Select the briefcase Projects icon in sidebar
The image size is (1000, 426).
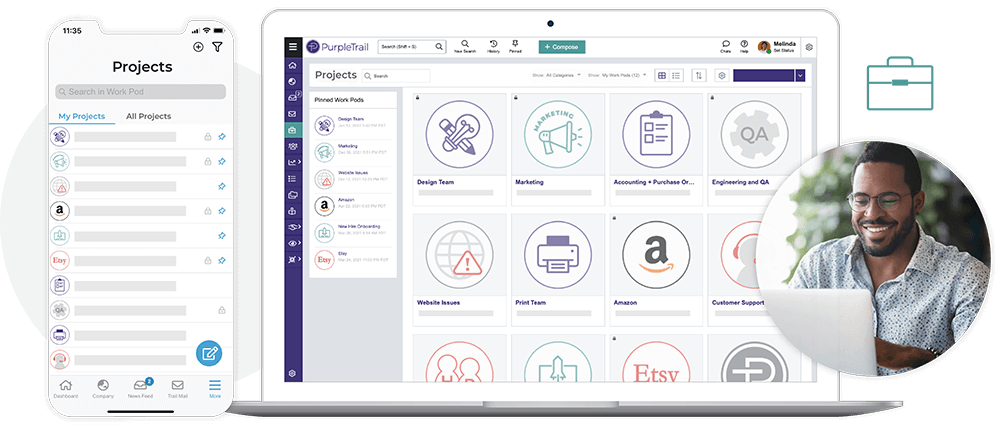point(293,130)
